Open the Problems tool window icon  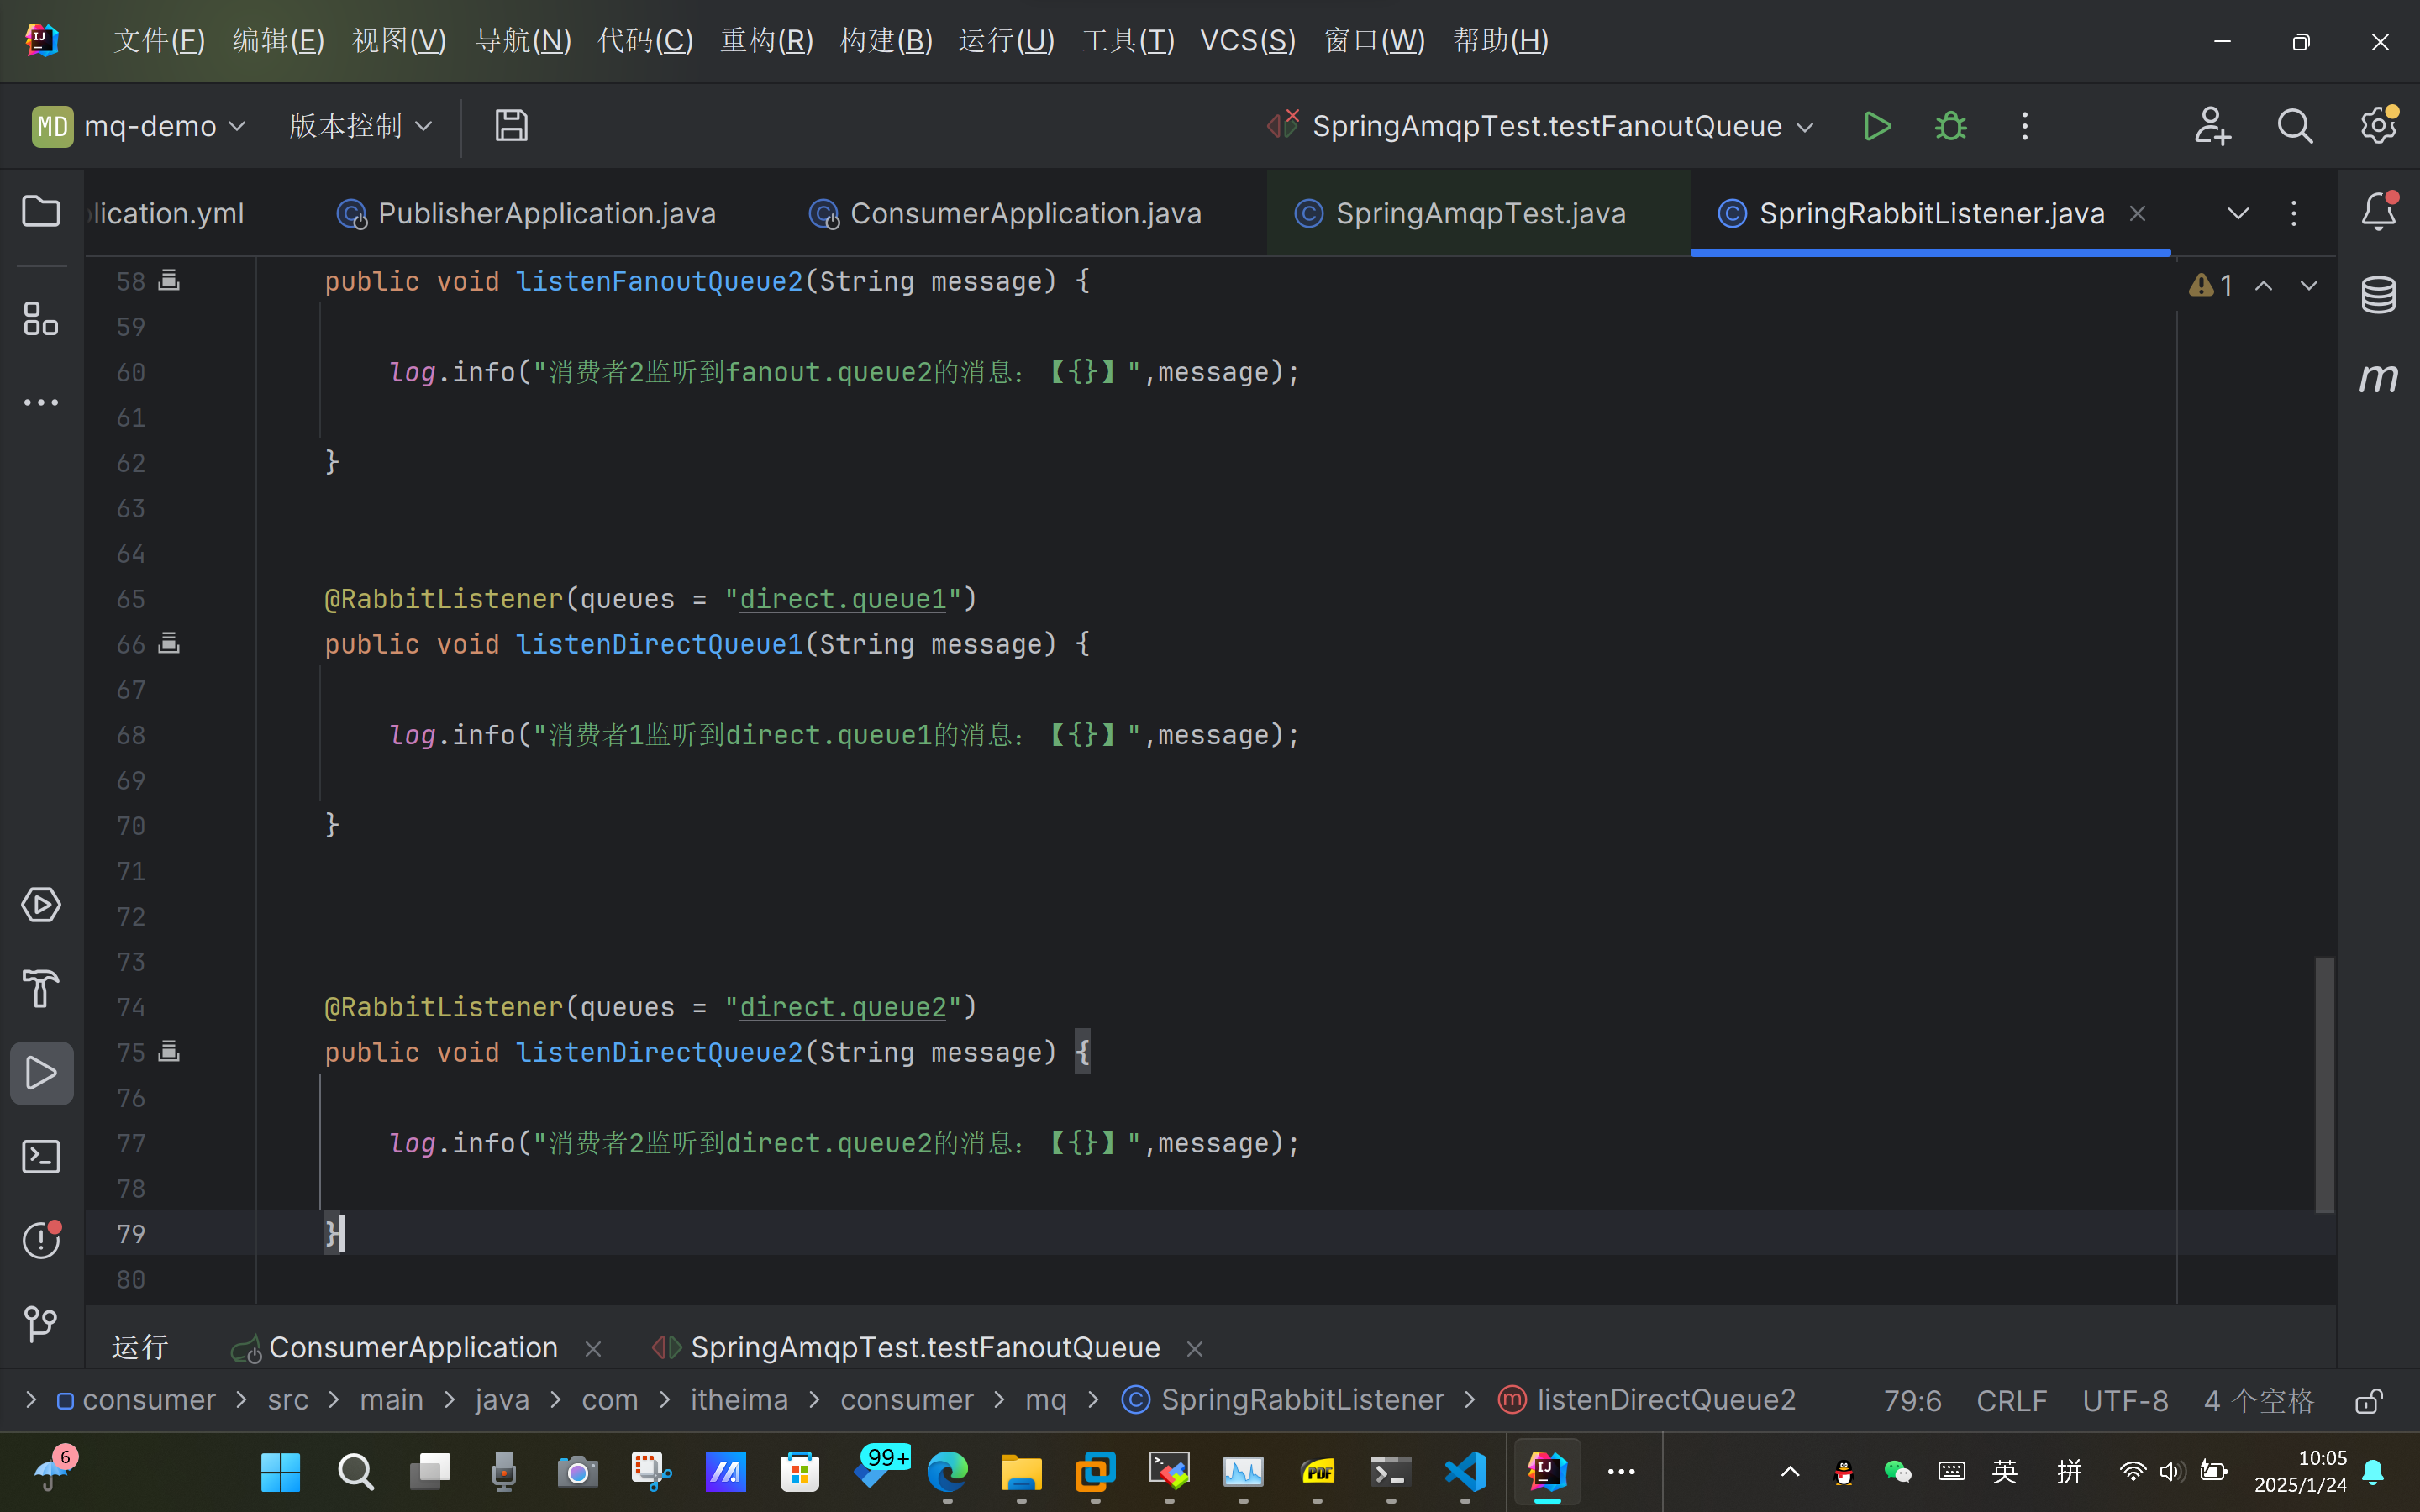pos(41,1240)
